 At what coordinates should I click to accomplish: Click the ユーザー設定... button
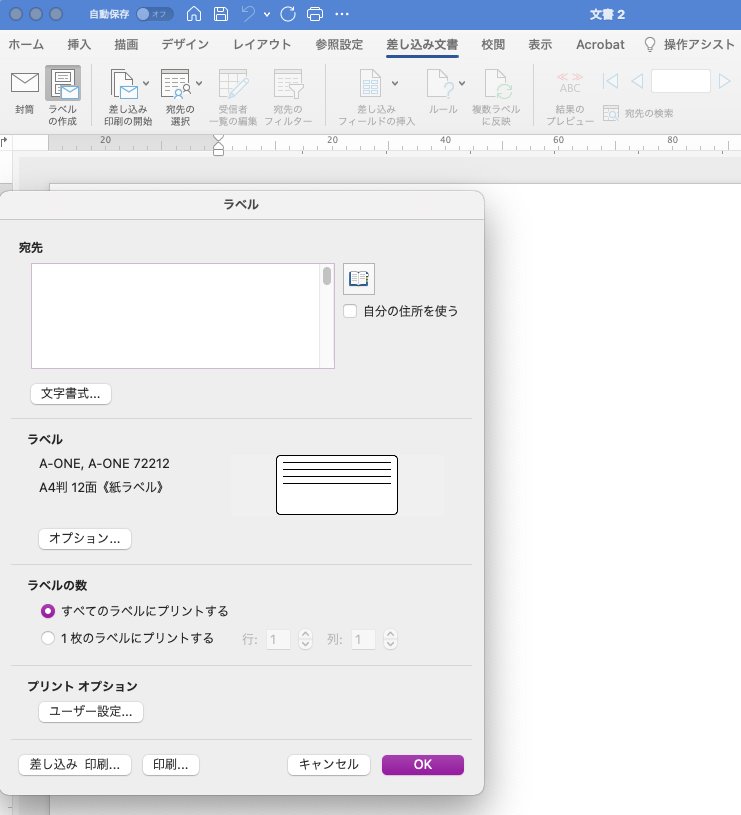pyautogui.click(x=91, y=712)
